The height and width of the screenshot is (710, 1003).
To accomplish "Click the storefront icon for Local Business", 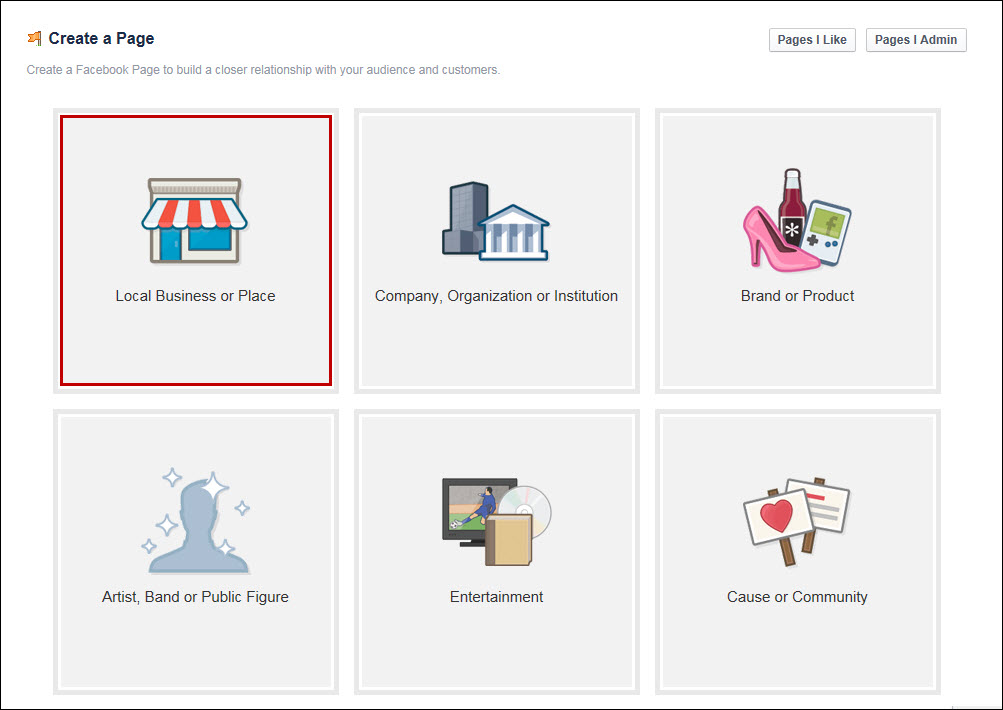I will pyautogui.click(x=194, y=221).
